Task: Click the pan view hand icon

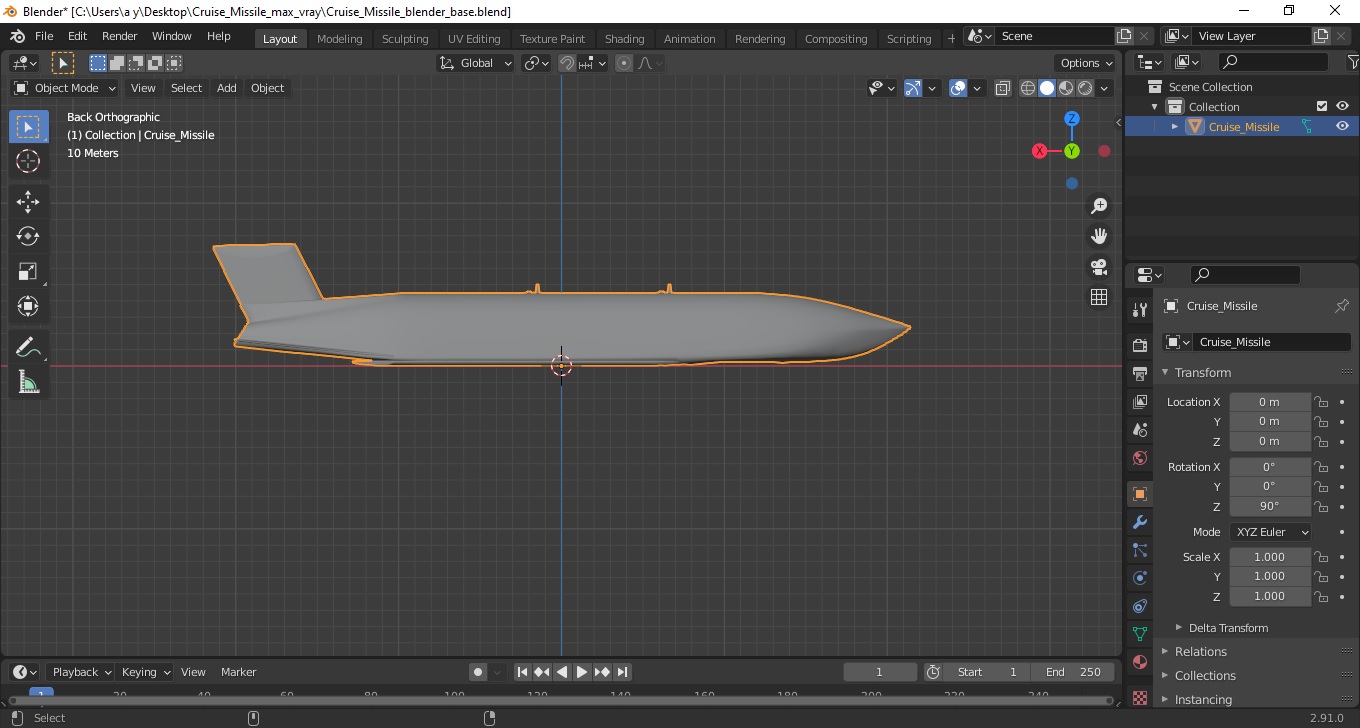Action: (x=1099, y=236)
